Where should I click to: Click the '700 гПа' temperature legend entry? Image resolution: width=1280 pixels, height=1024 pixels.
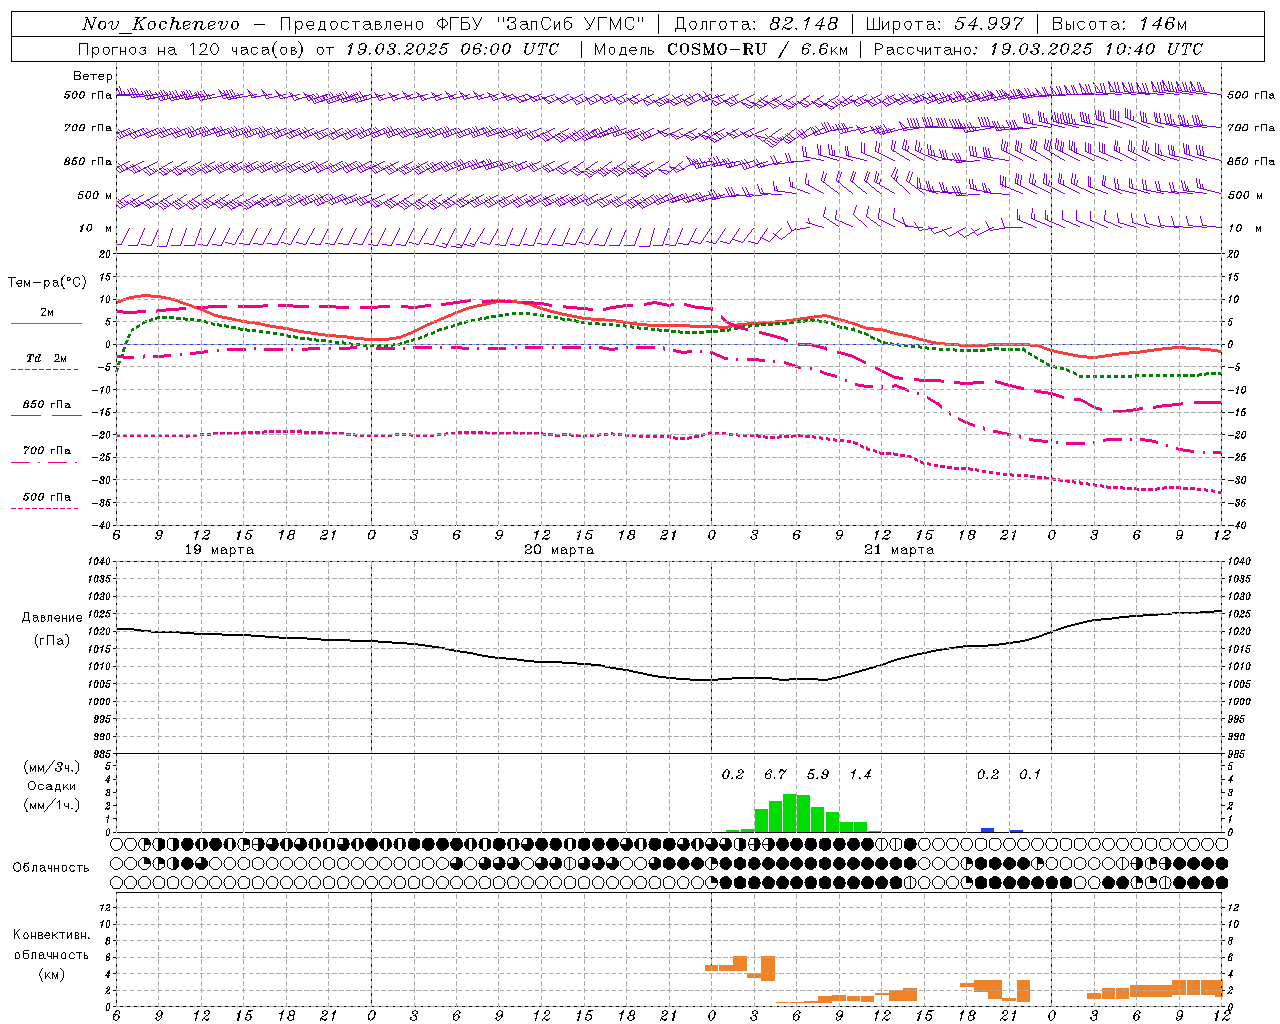point(47,450)
